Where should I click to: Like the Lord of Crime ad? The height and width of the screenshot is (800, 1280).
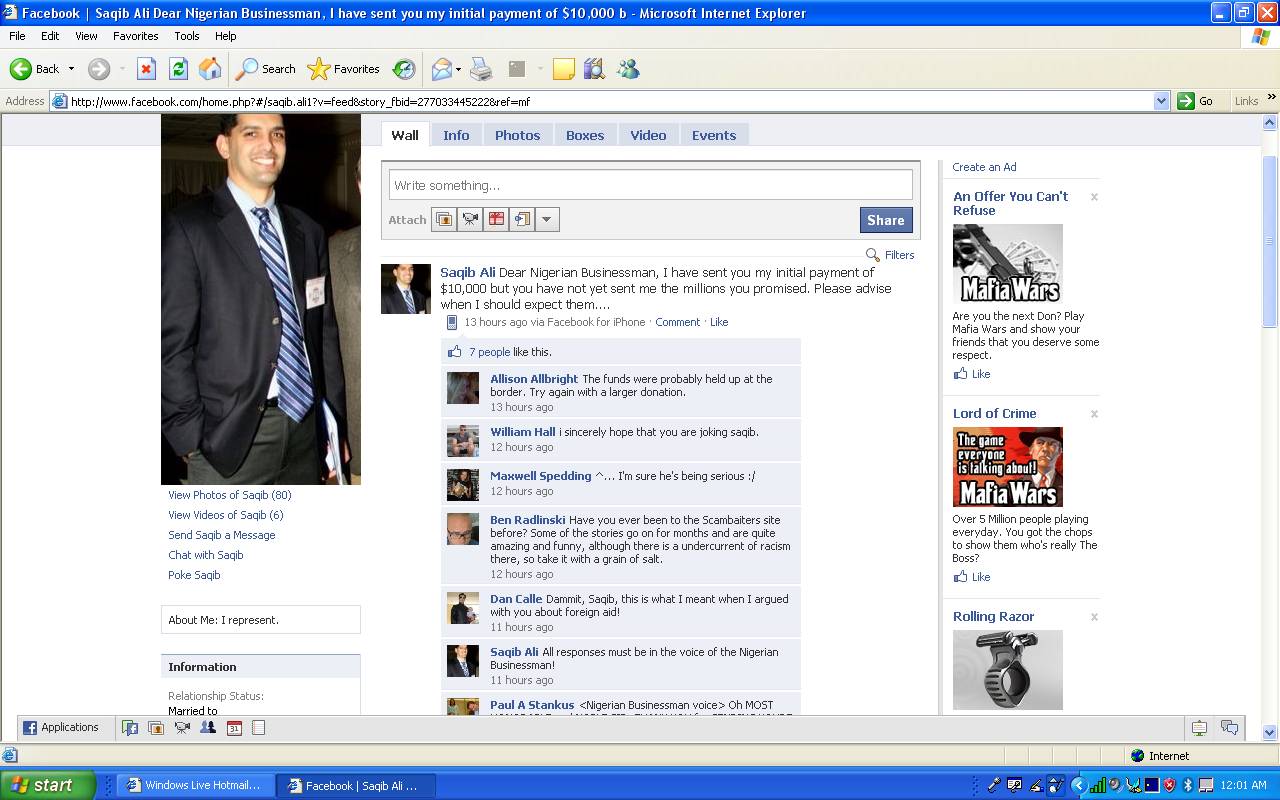[972, 577]
